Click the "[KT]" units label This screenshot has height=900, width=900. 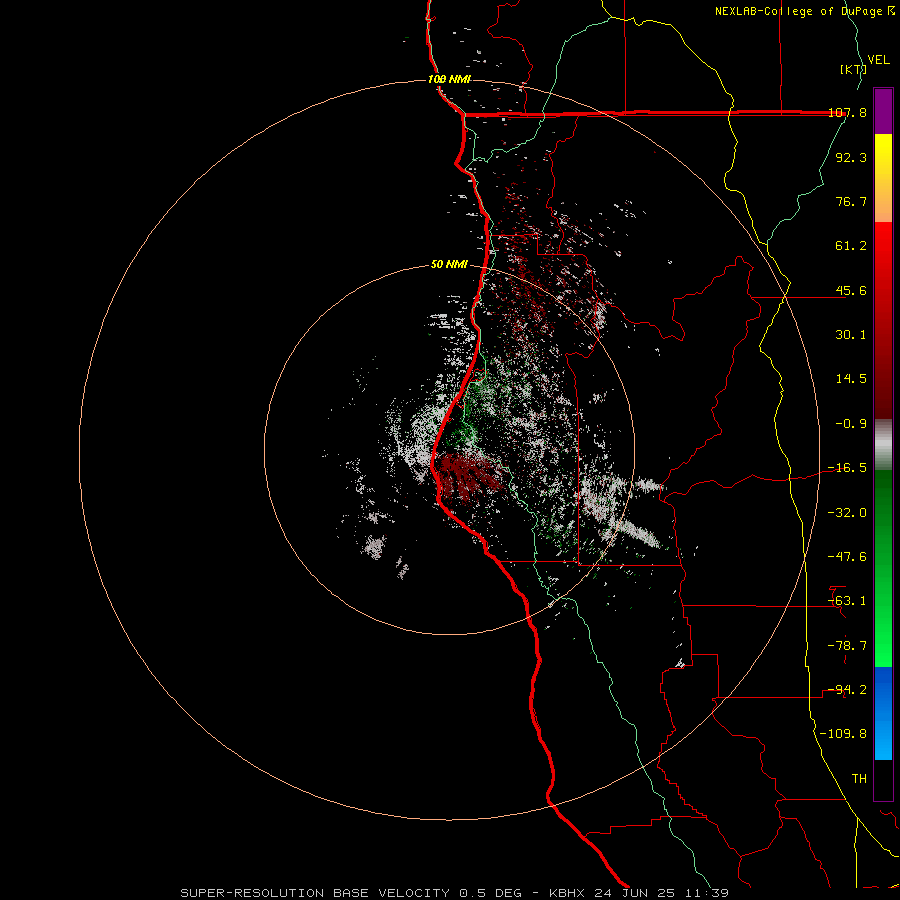(854, 69)
